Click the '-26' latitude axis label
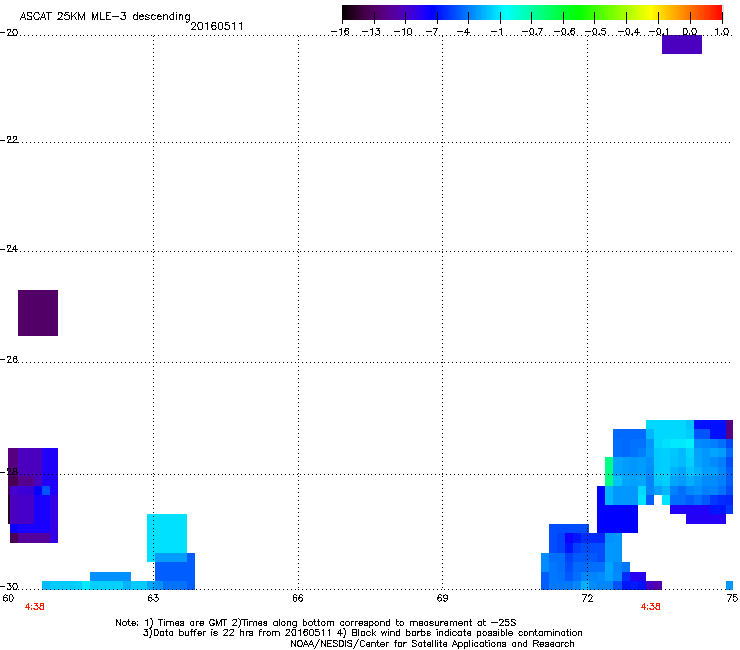This screenshot has width=740, height=650. tap(9, 360)
